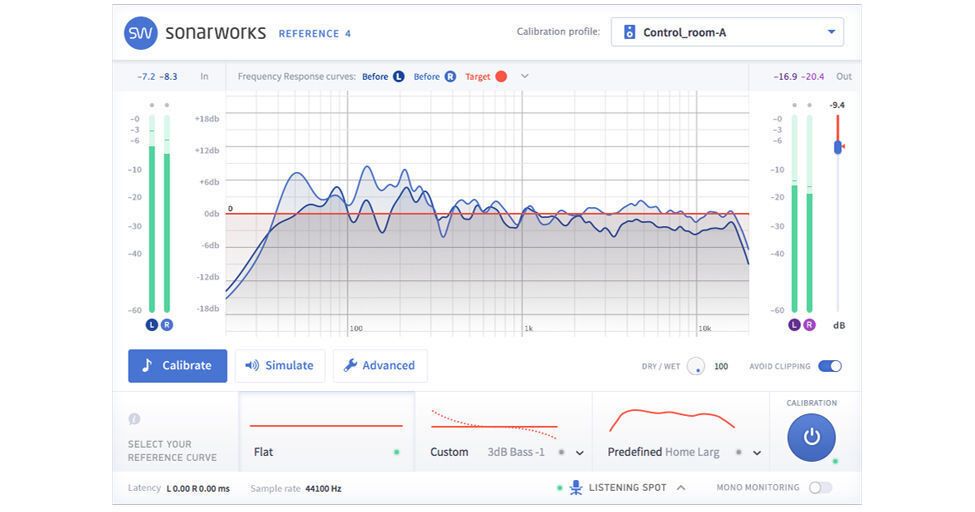The height and width of the screenshot is (512, 975).
Task: Select the Predefined reference curve
Action: pyautogui.click(x=681, y=432)
